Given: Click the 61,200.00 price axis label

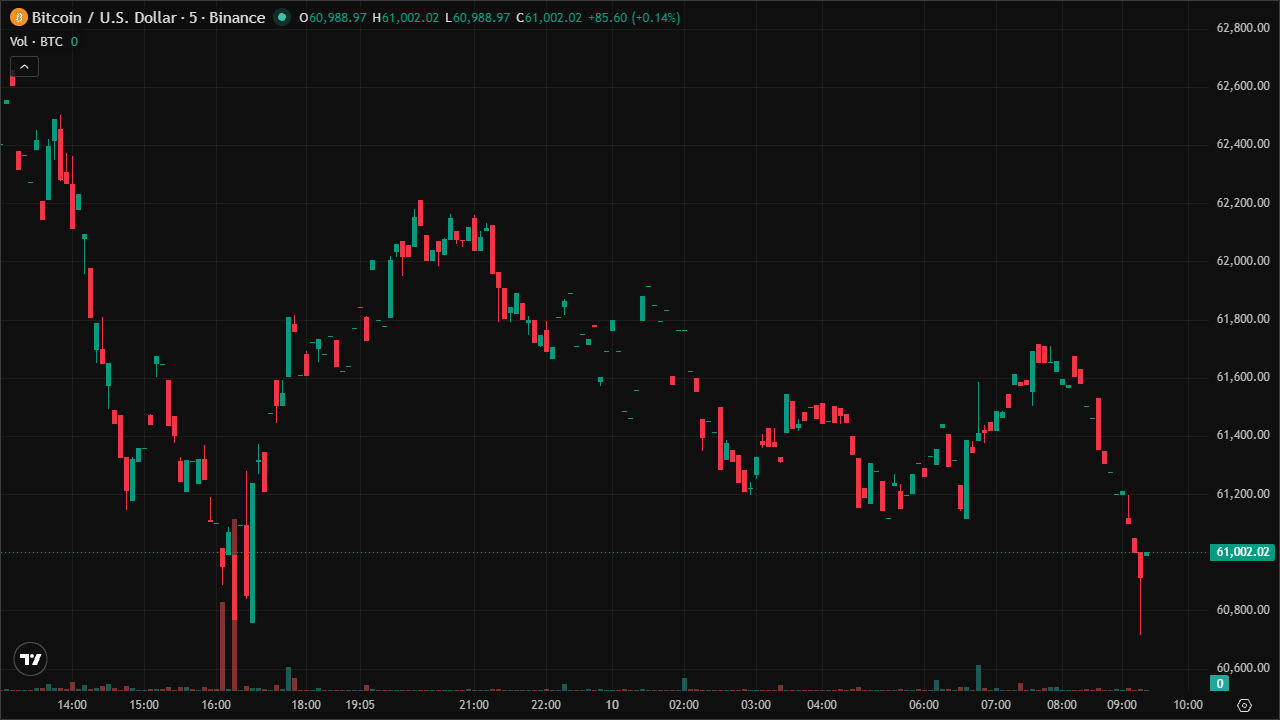Looking at the screenshot, I should 1243,494.
